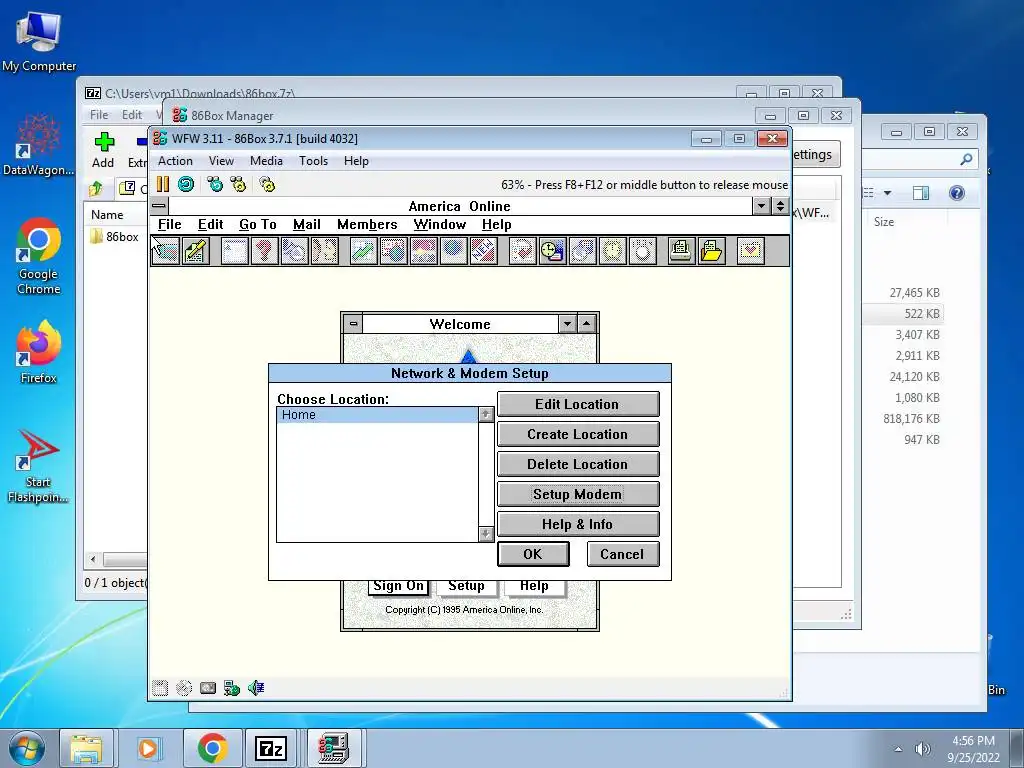Click the AOL Compose Mail pencil icon
Viewport: 1024px width, 768px height.
[196, 251]
